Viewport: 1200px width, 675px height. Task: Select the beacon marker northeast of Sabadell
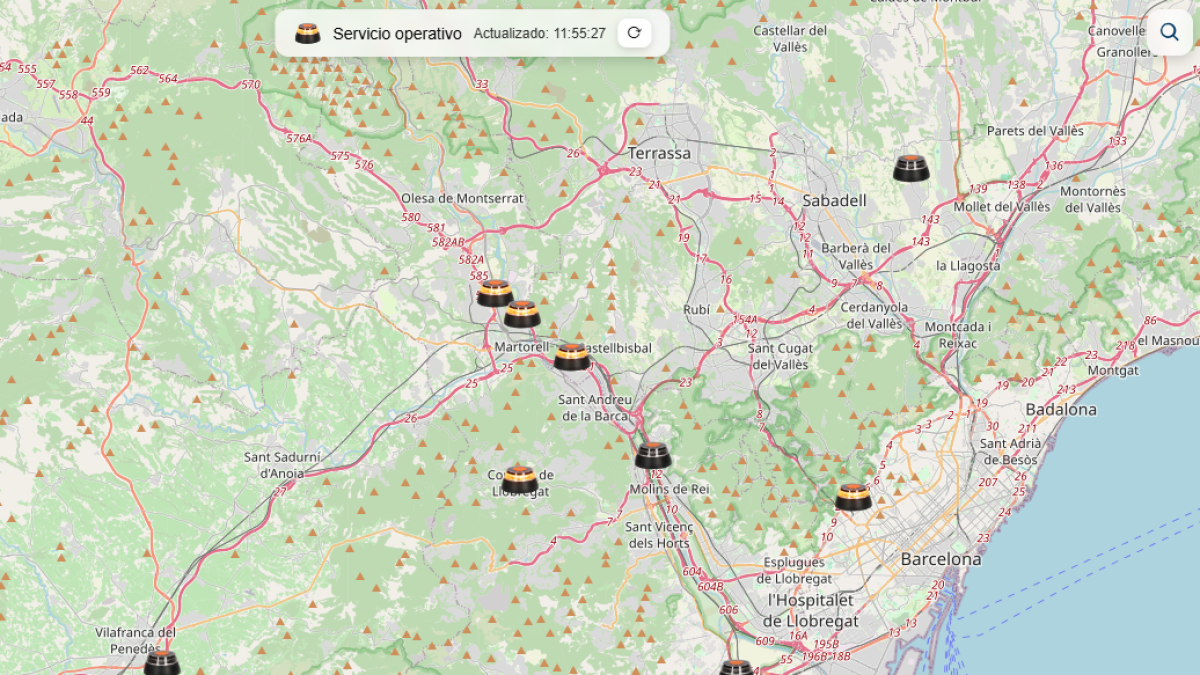[911, 168]
